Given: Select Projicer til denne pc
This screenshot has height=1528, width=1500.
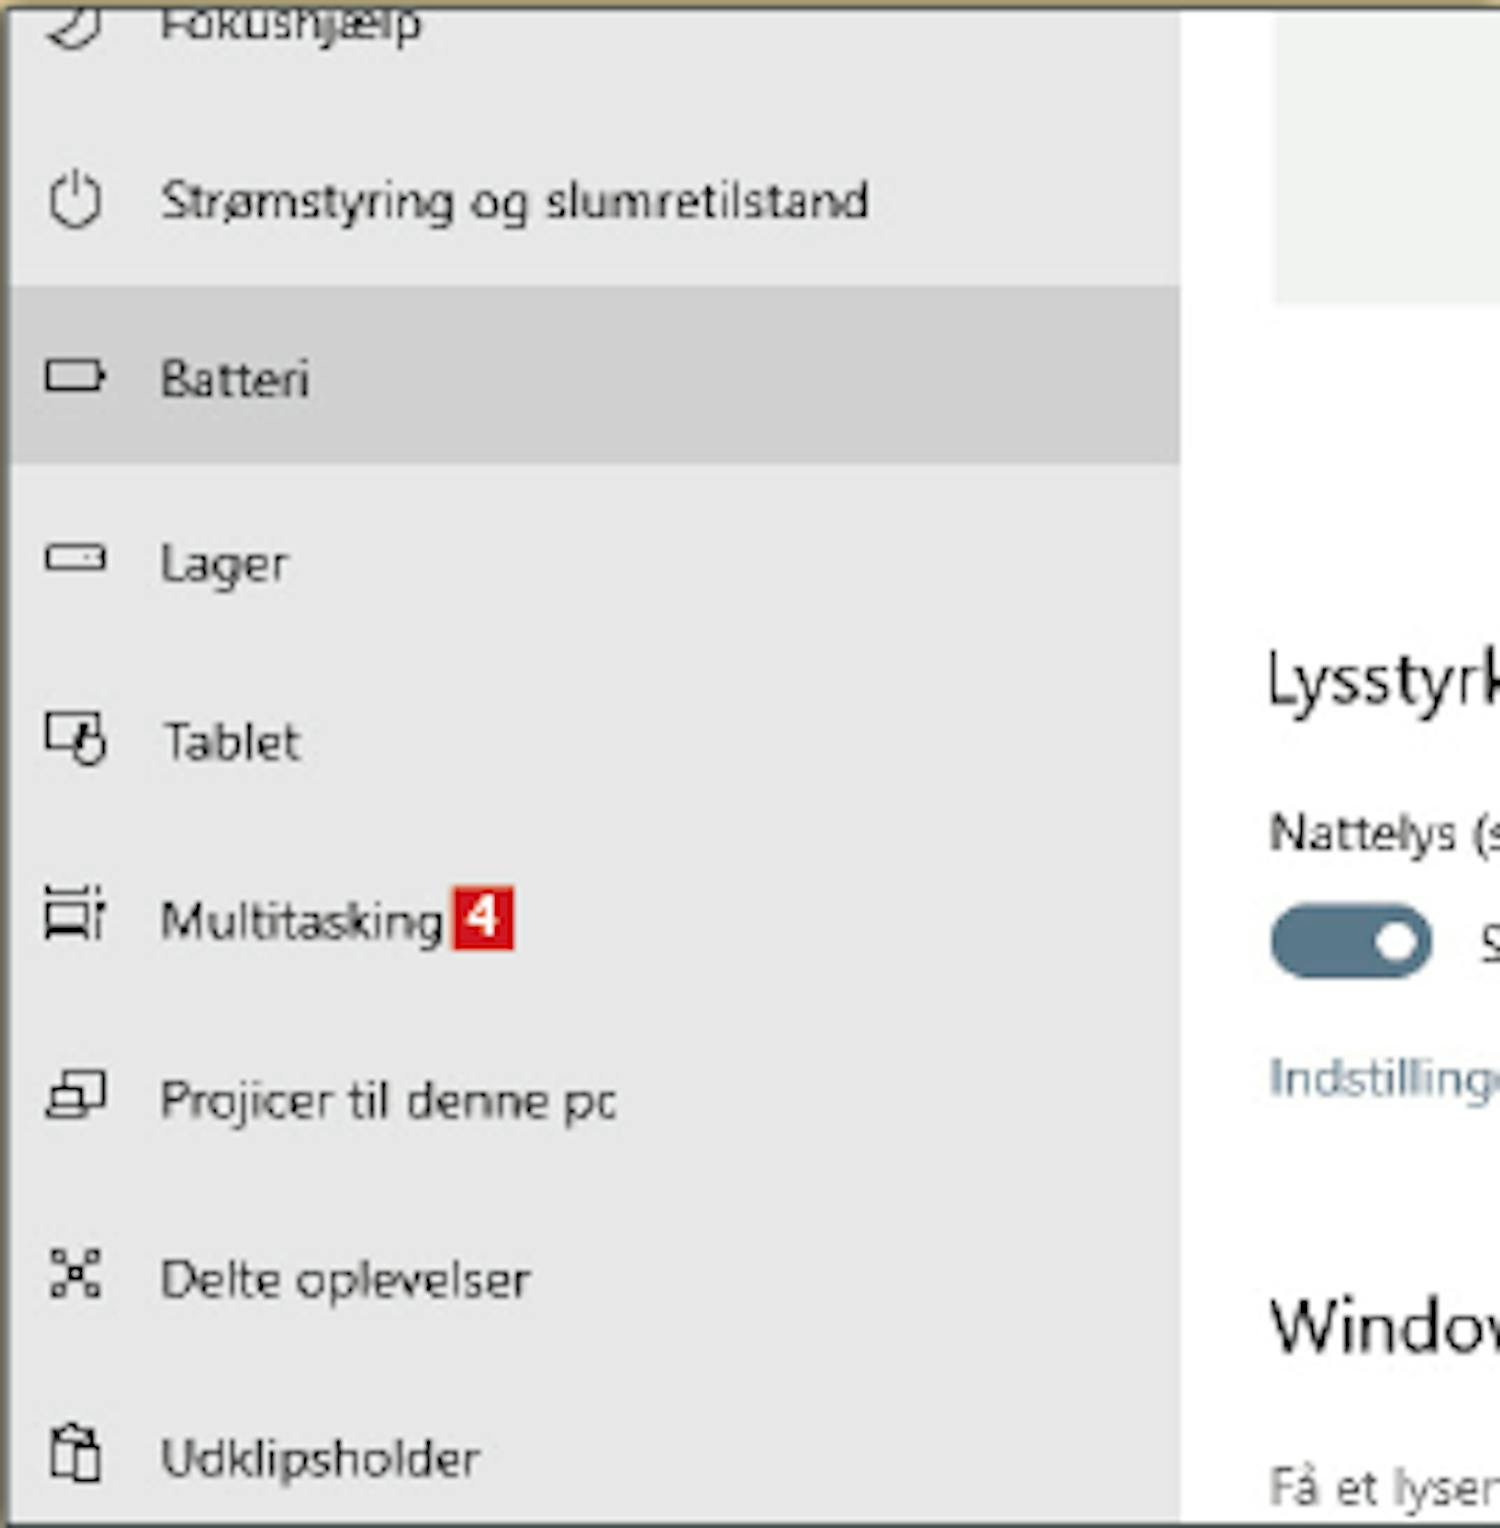Looking at the screenshot, I should tap(389, 1101).
